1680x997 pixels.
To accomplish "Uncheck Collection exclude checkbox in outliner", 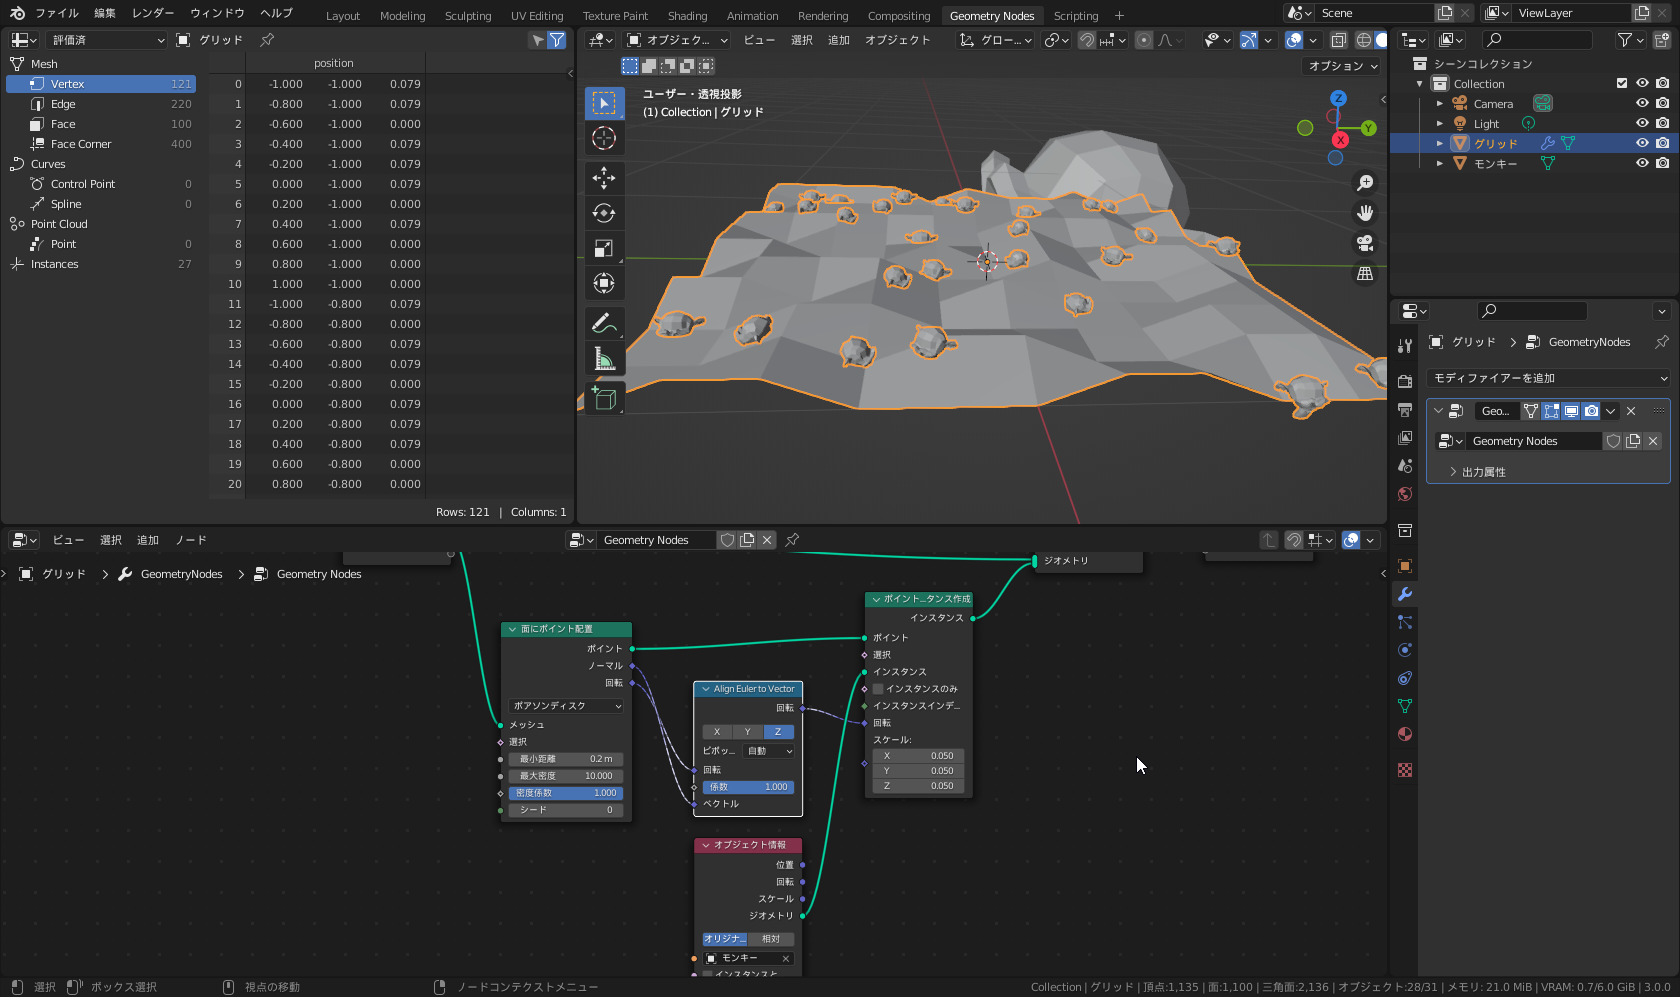I will (1622, 83).
